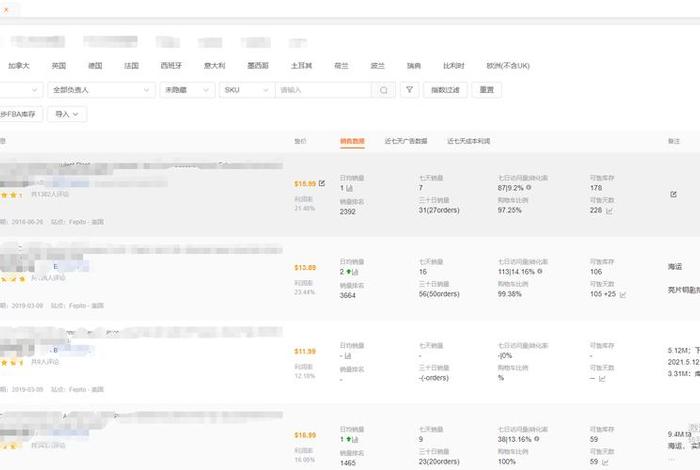Click info icon beside 87|9.2% conversion rate

pyautogui.click(x=529, y=187)
